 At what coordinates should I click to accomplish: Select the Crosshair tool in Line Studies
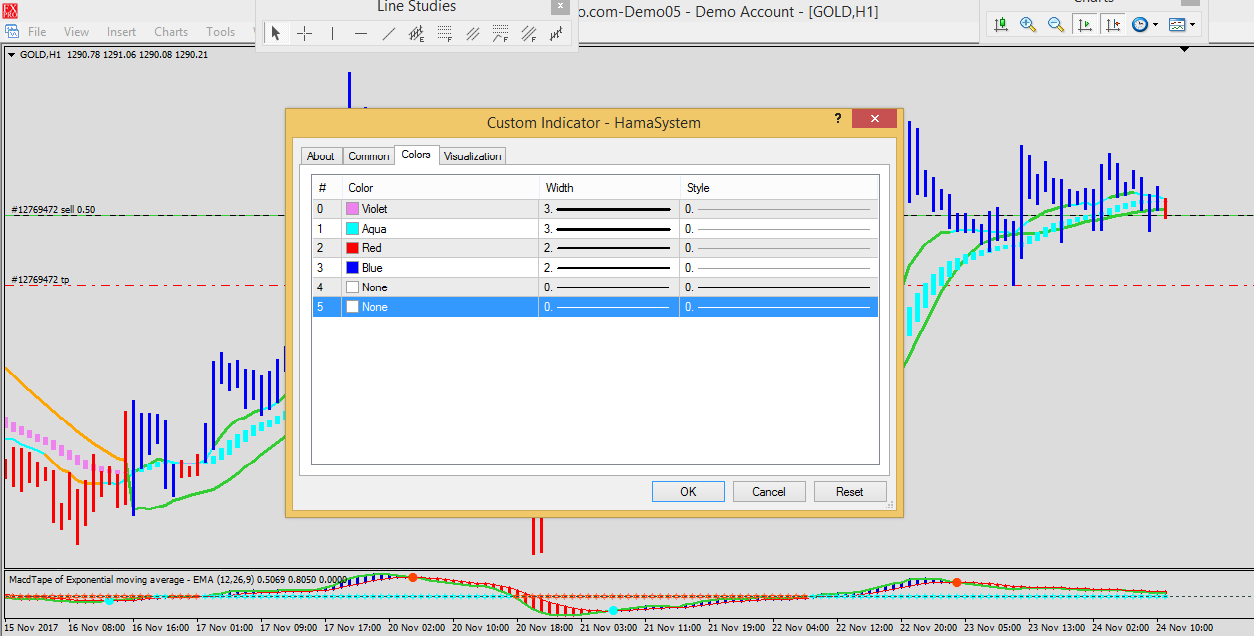pos(304,34)
